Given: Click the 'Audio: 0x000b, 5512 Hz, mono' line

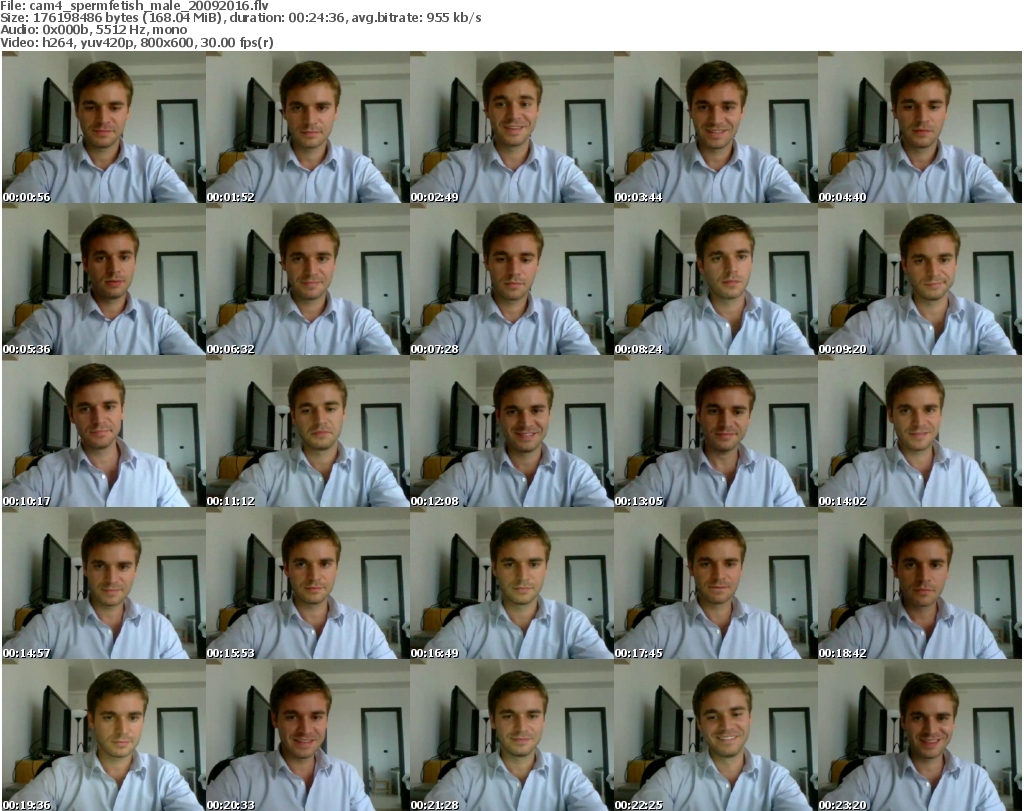Looking at the screenshot, I should pyautogui.click(x=94, y=30).
